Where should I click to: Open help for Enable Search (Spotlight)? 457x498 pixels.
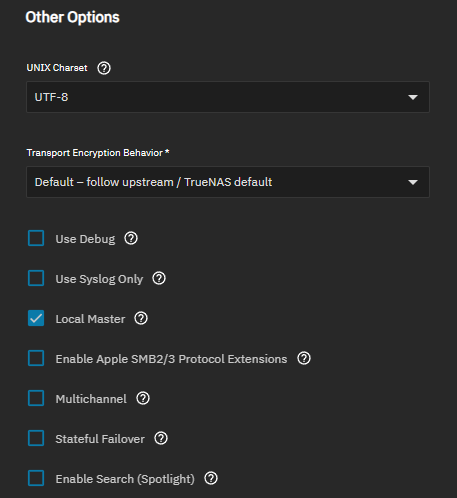click(x=211, y=478)
